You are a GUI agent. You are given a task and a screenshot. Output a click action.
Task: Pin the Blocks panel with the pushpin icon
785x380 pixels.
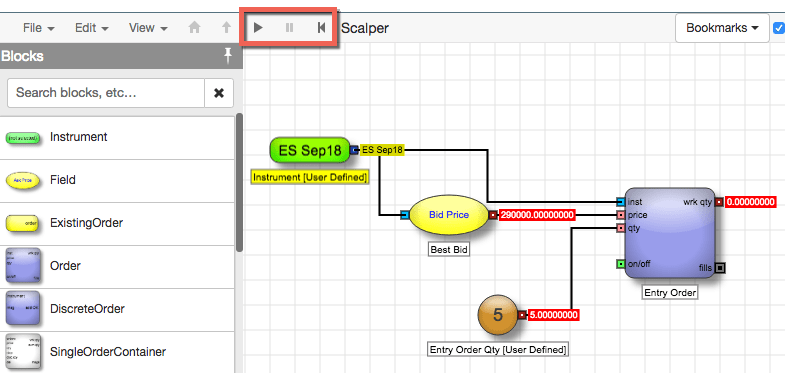point(228,56)
